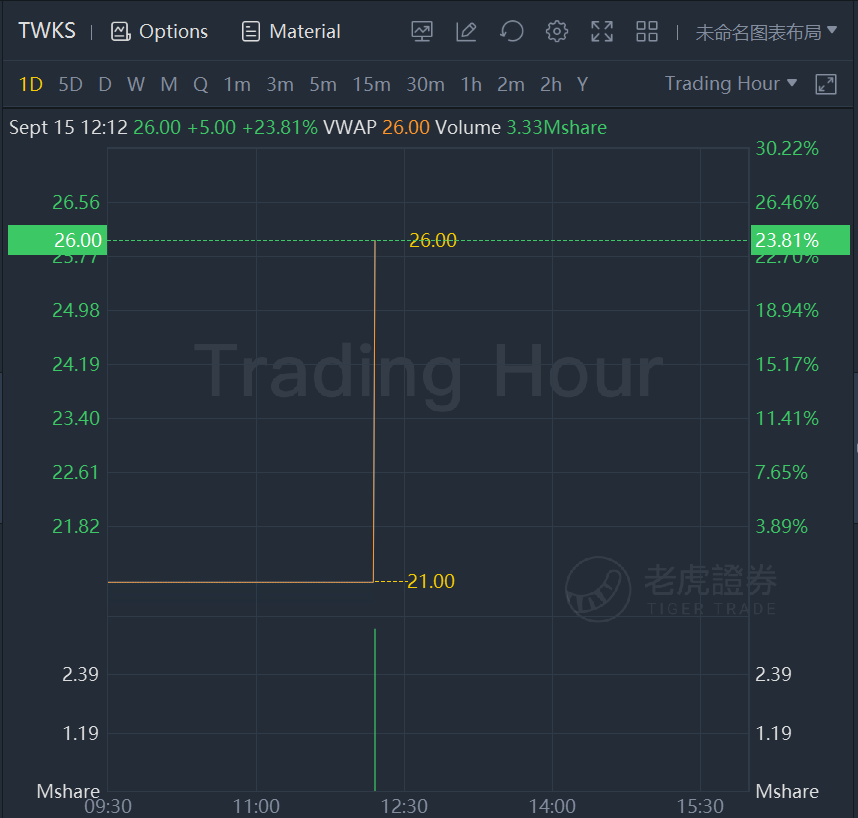Viewport: 858px width, 818px height.
Task: Click the 11.41% percentage axis label
Action: point(787,419)
